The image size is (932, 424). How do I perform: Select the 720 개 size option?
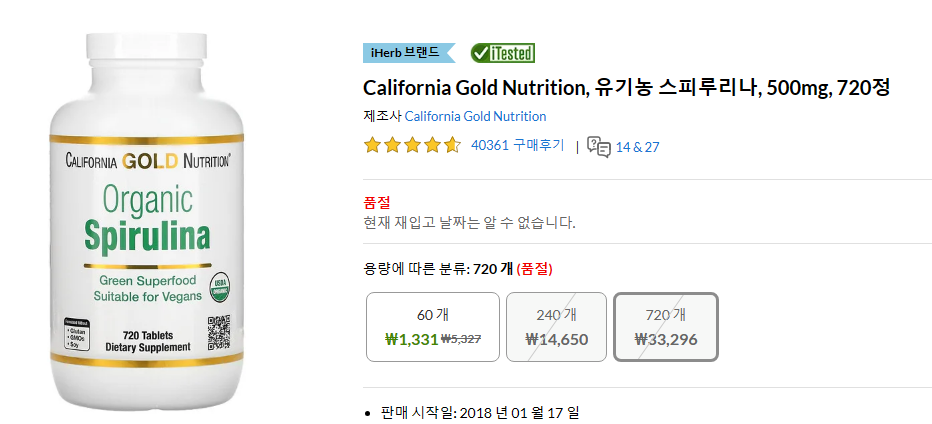point(666,326)
